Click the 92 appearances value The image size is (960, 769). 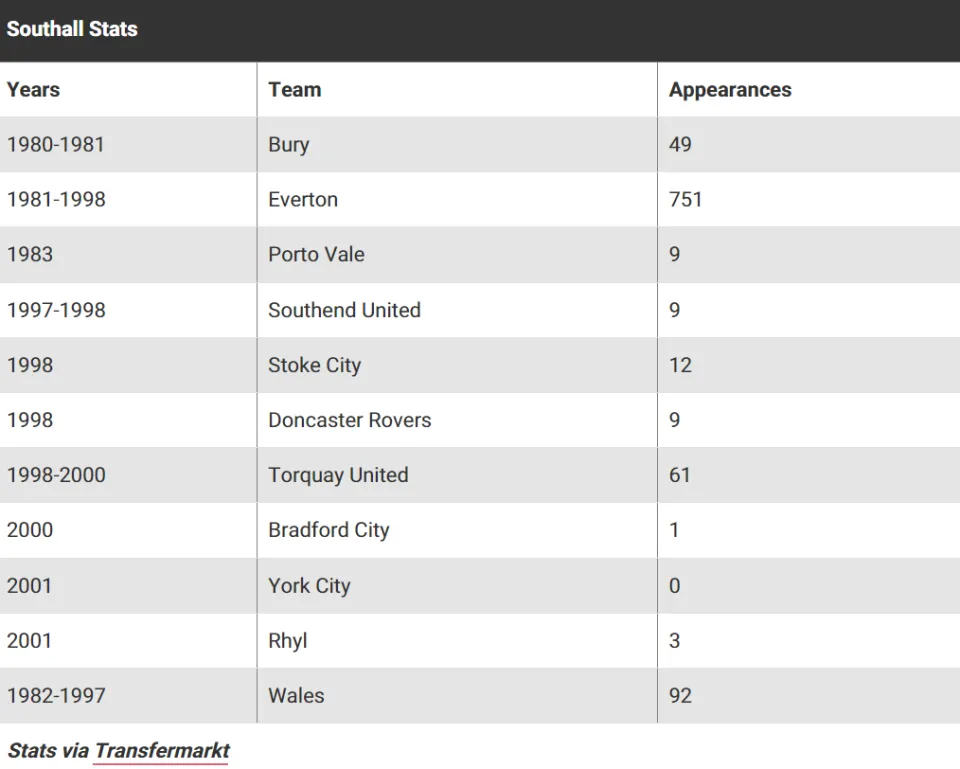[x=680, y=696]
